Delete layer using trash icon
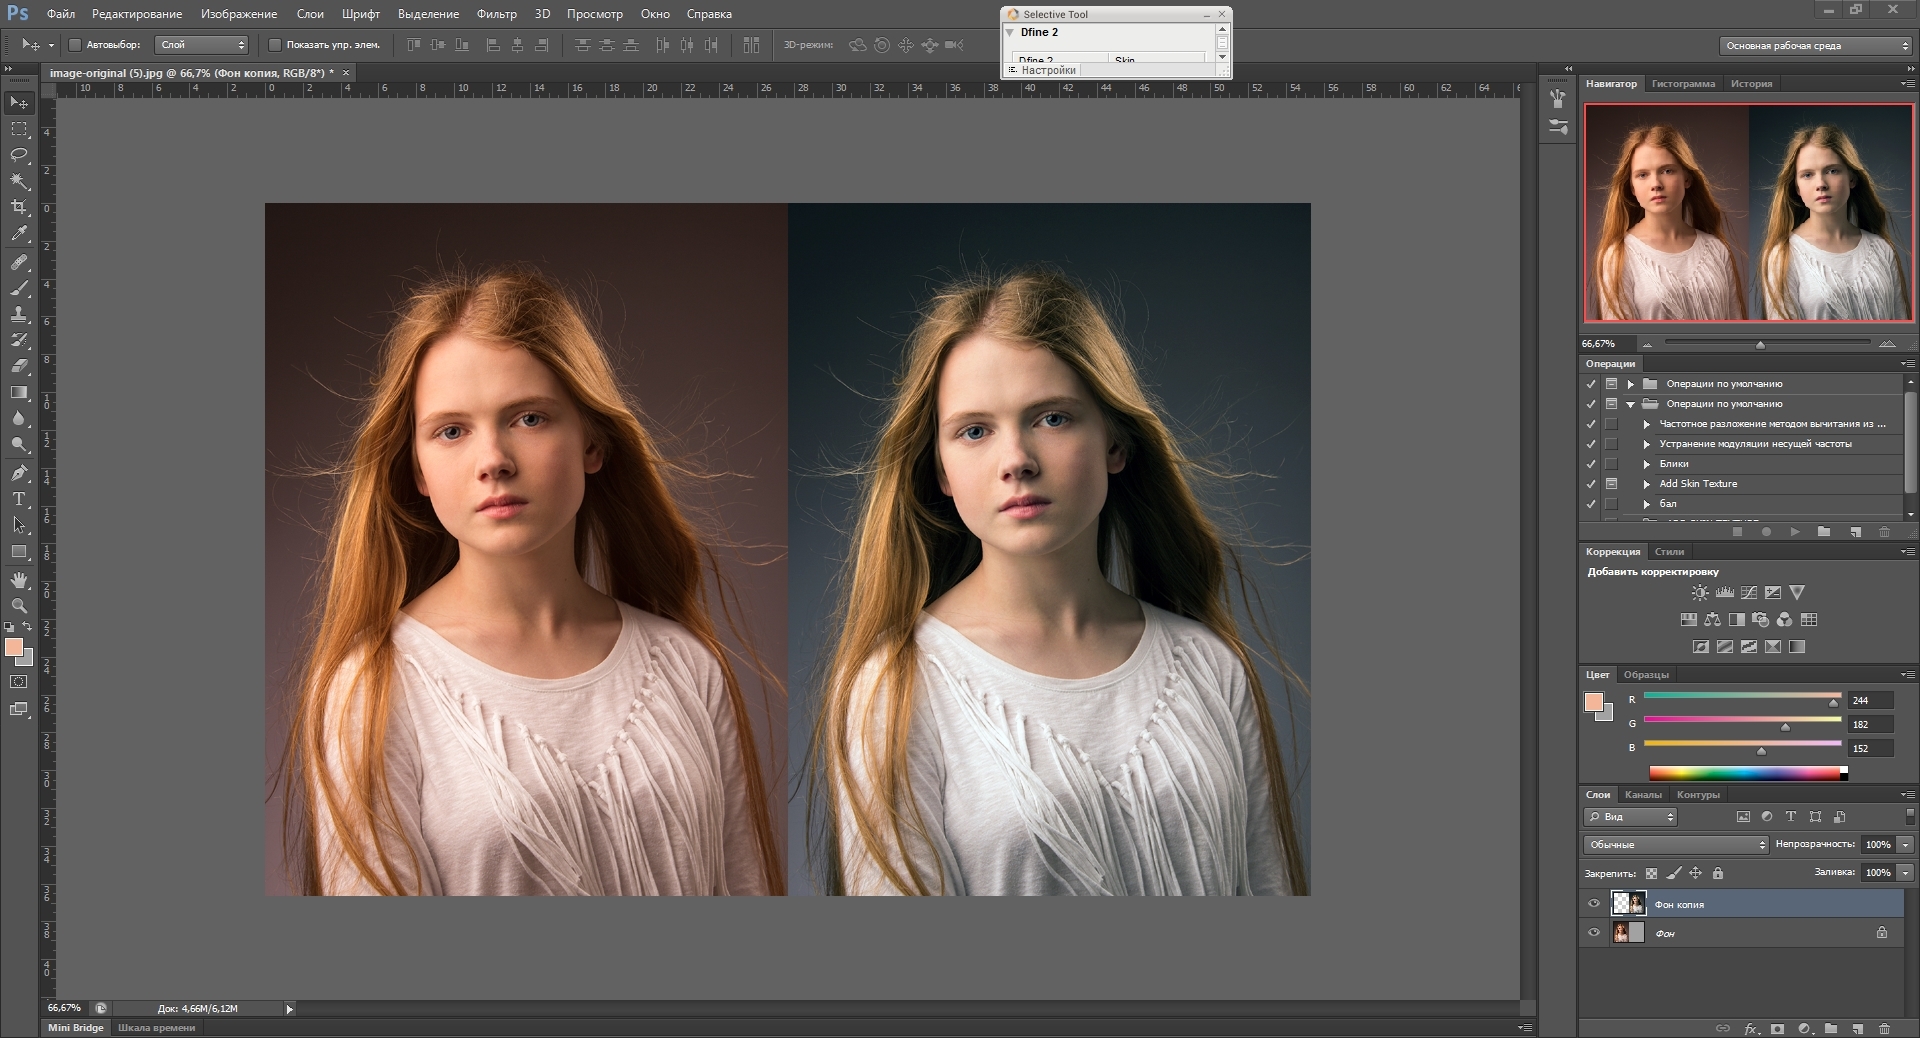This screenshot has height=1038, width=1920. coord(1884,1028)
